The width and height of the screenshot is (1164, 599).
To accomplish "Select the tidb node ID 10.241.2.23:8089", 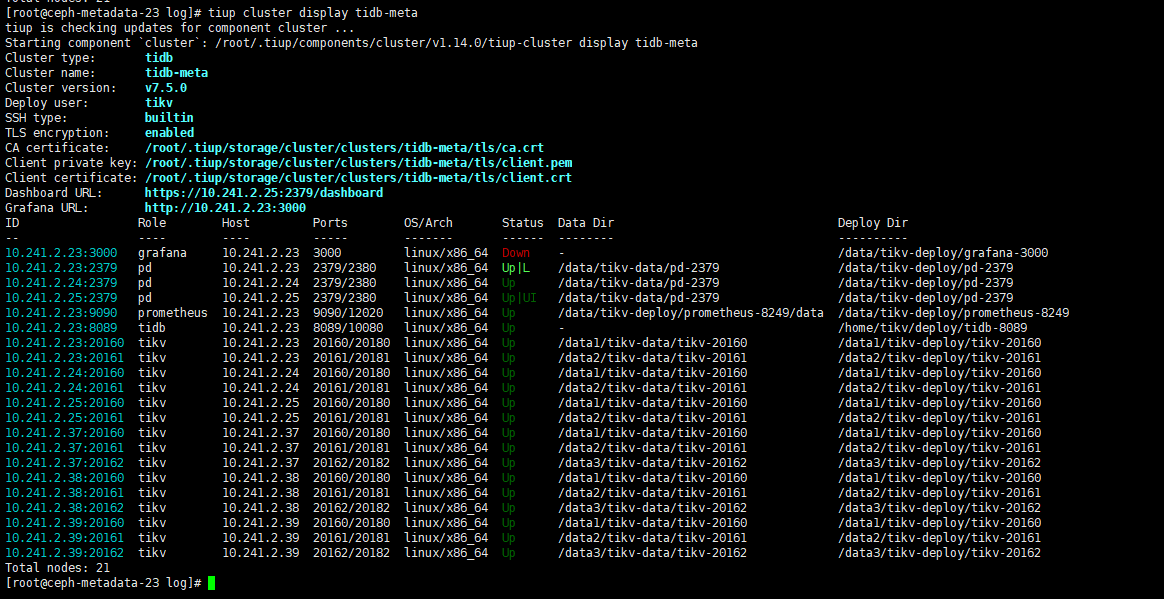I will pos(61,328).
